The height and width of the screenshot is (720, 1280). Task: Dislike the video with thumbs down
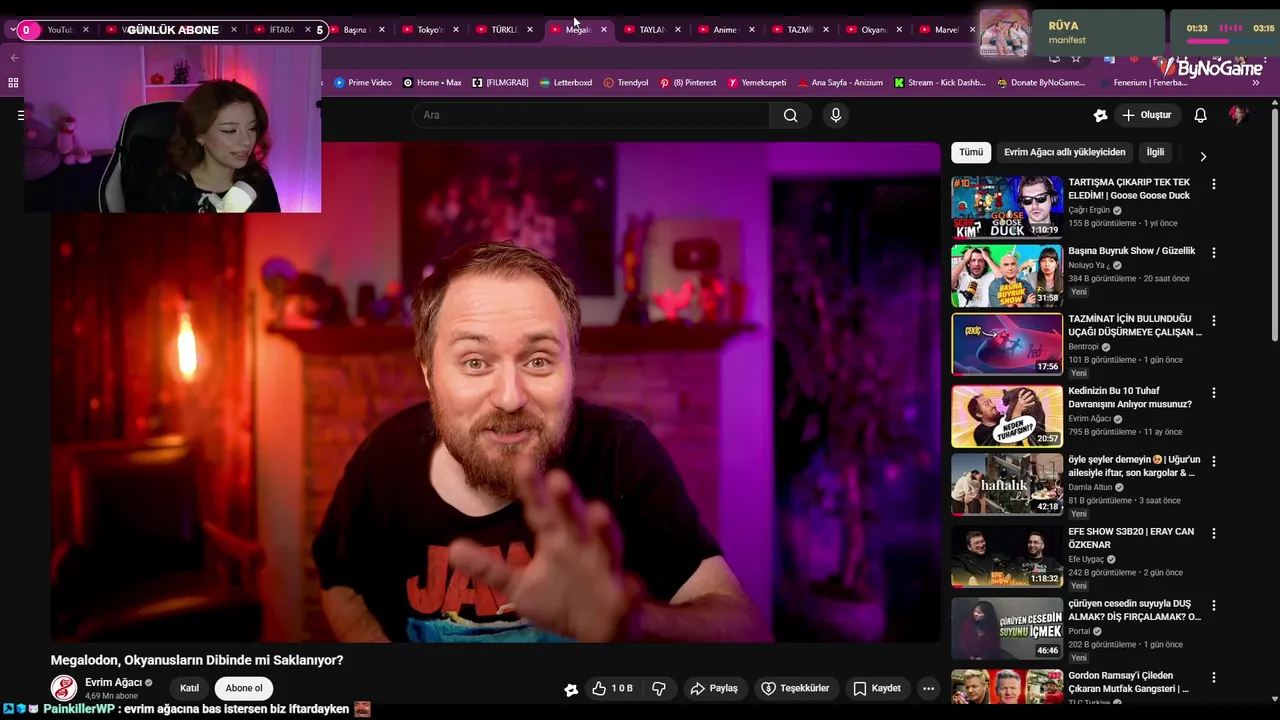point(659,688)
